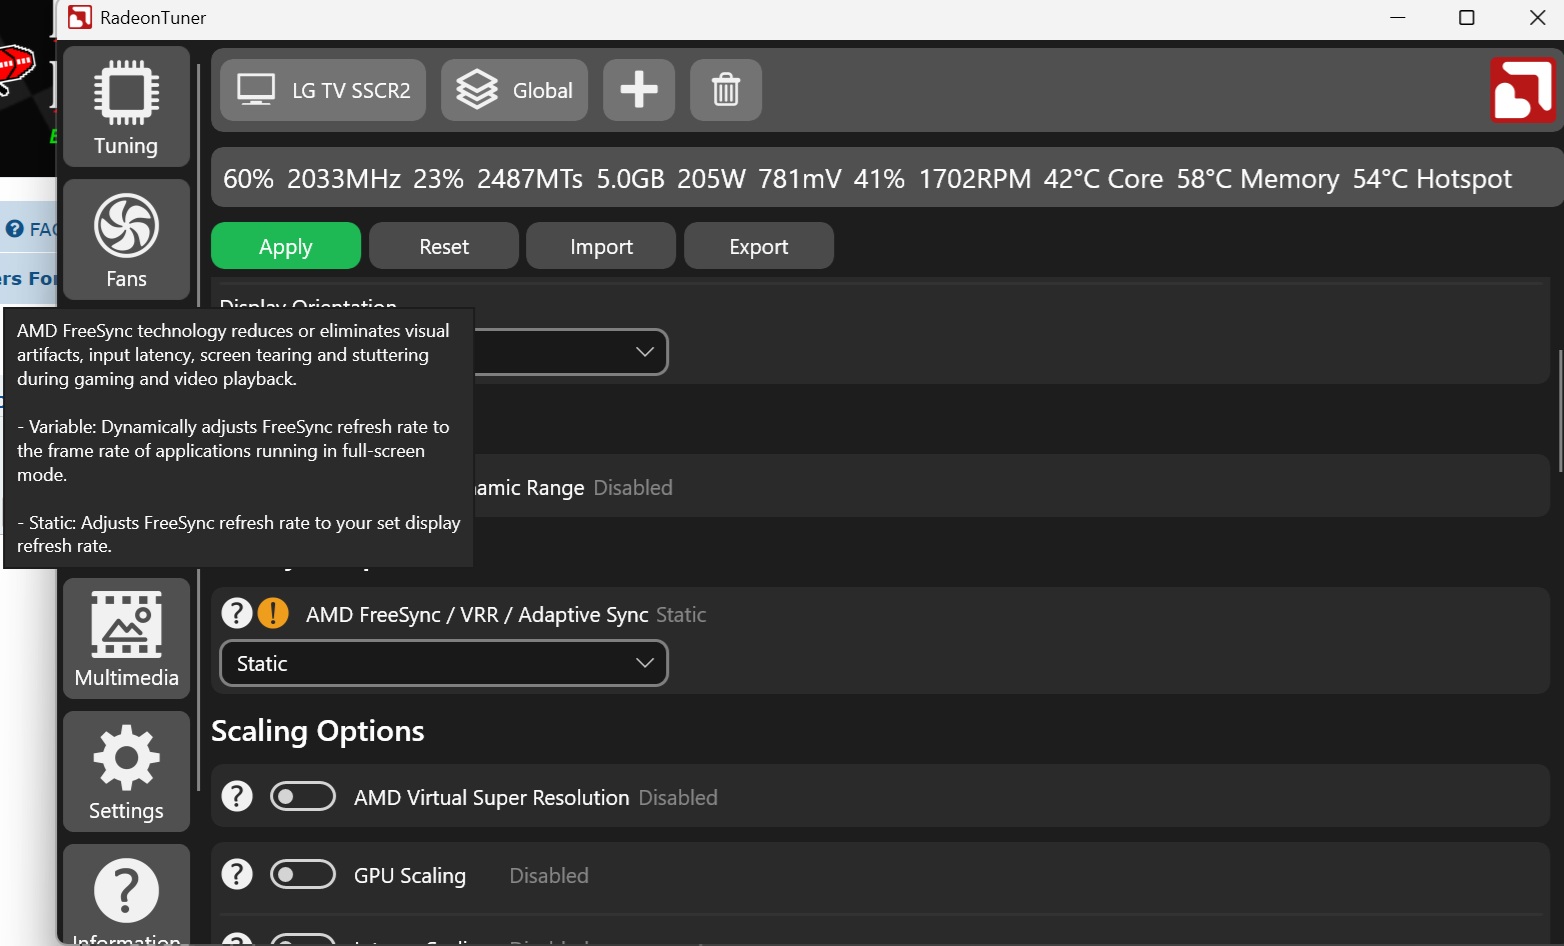
Task: Close the RadeonTuner window
Action: pyautogui.click(x=1538, y=18)
